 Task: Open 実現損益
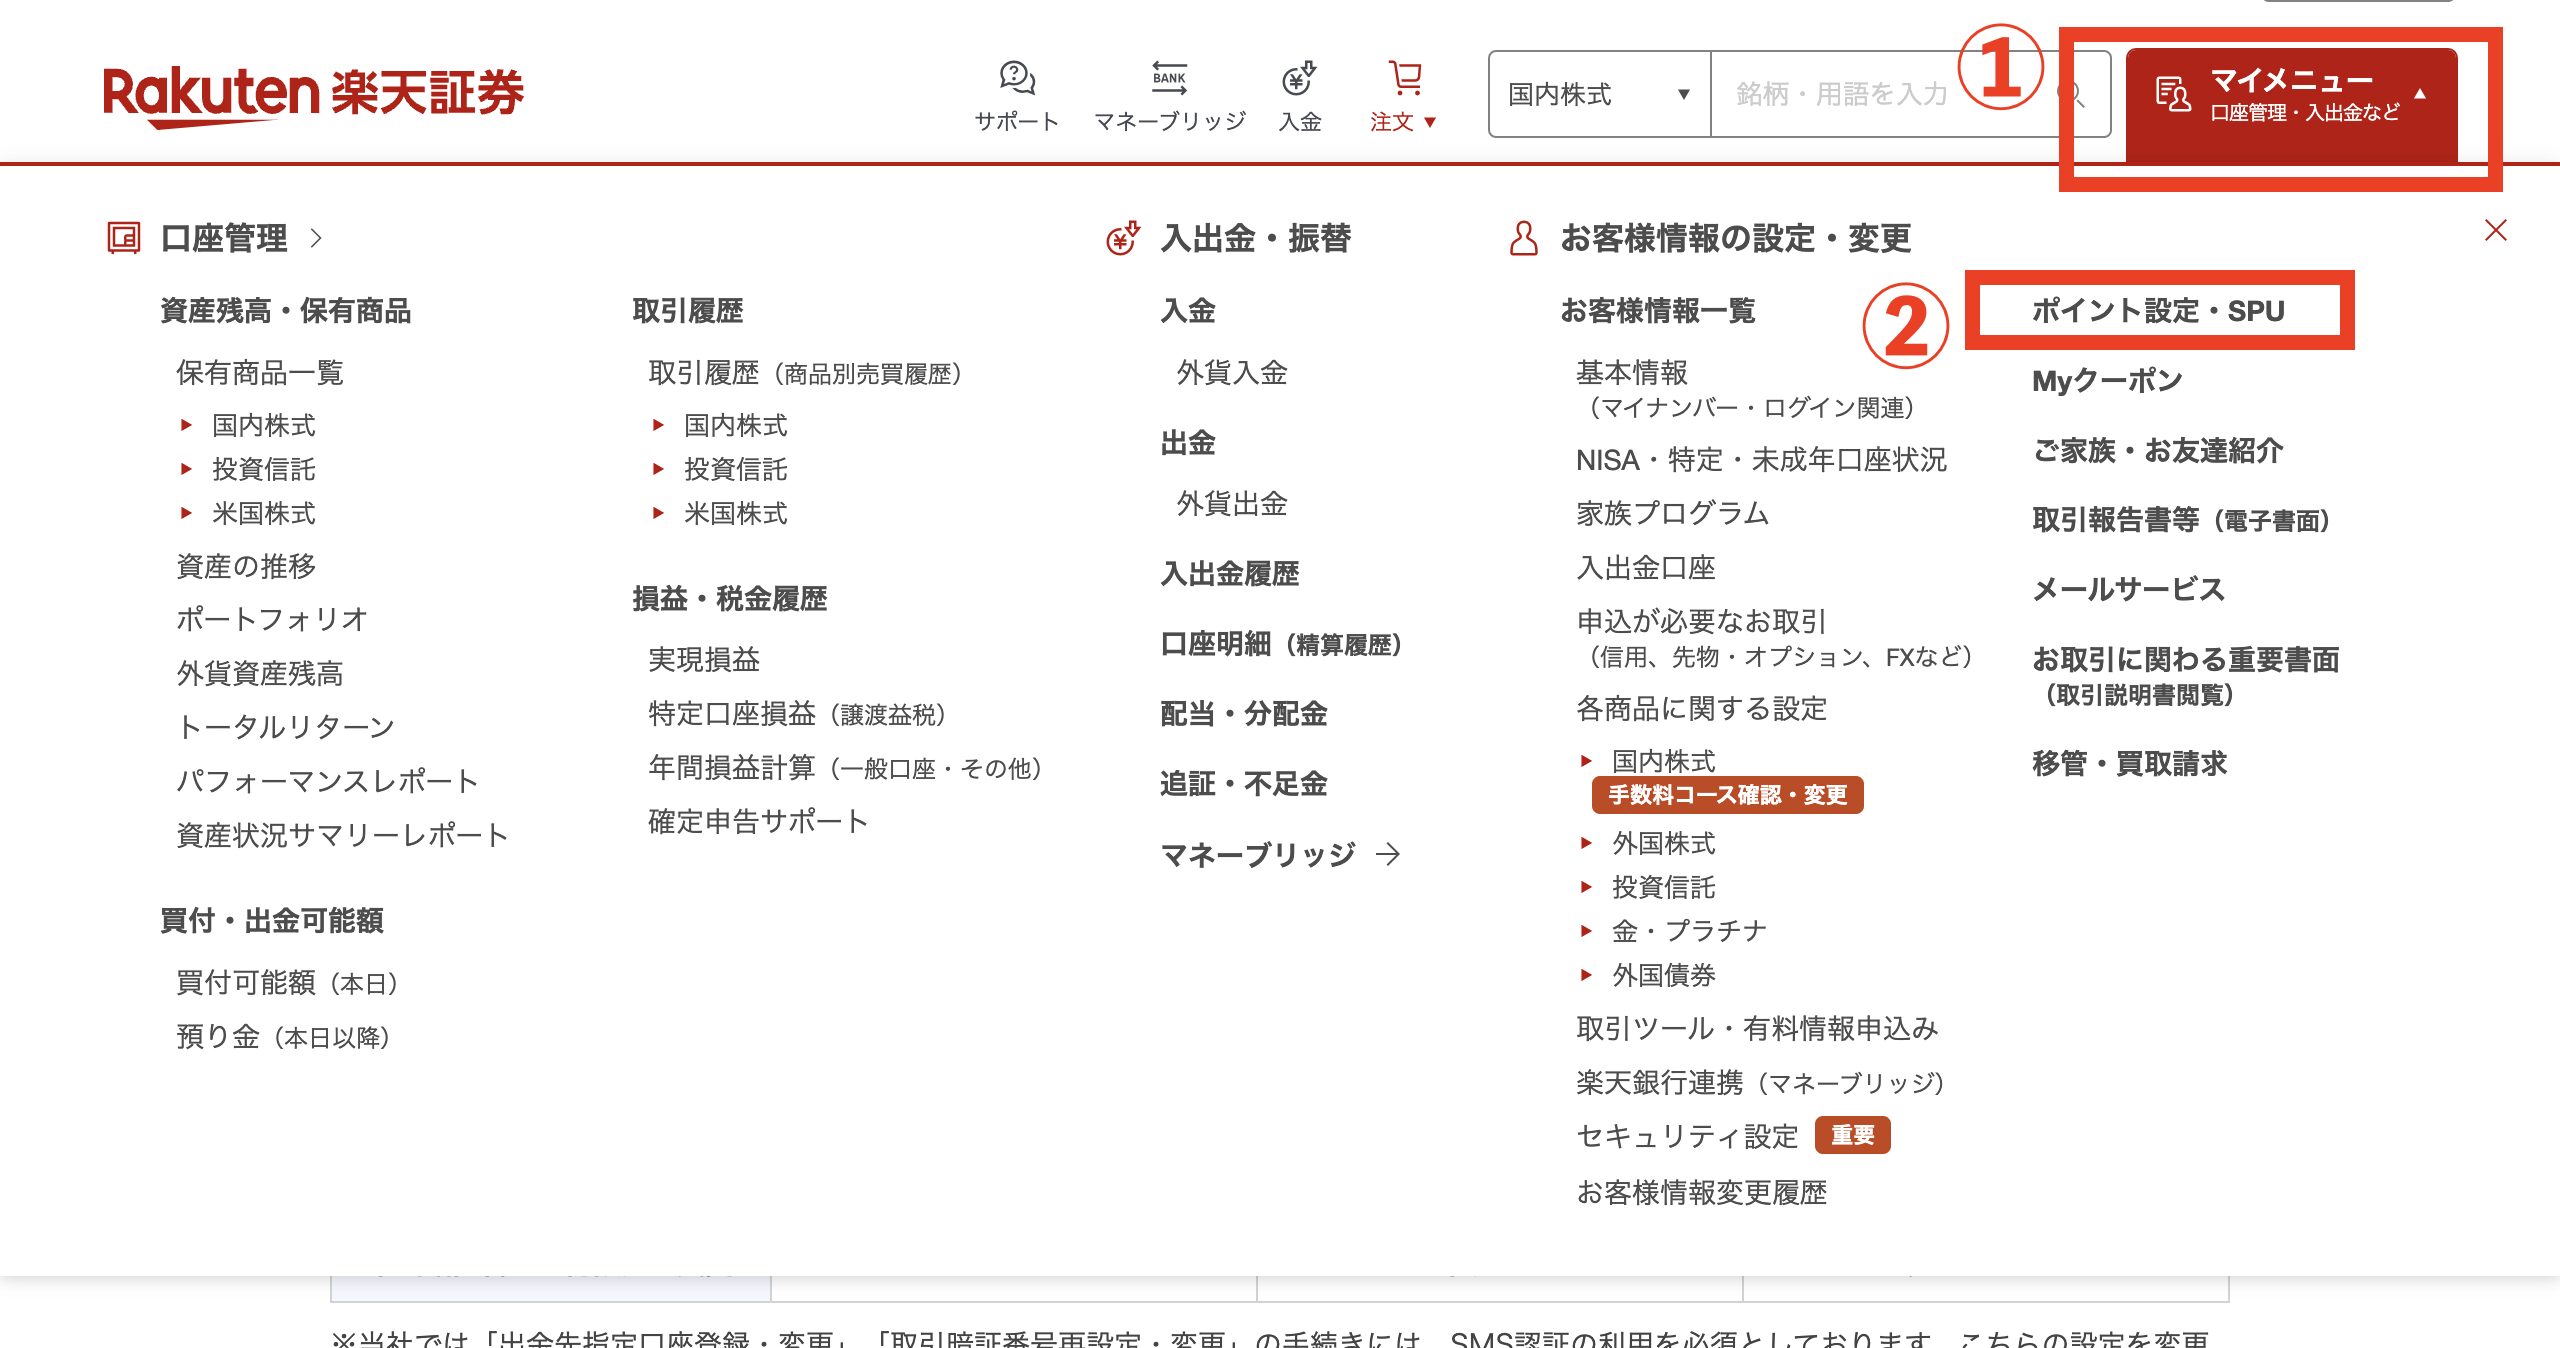(x=704, y=659)
